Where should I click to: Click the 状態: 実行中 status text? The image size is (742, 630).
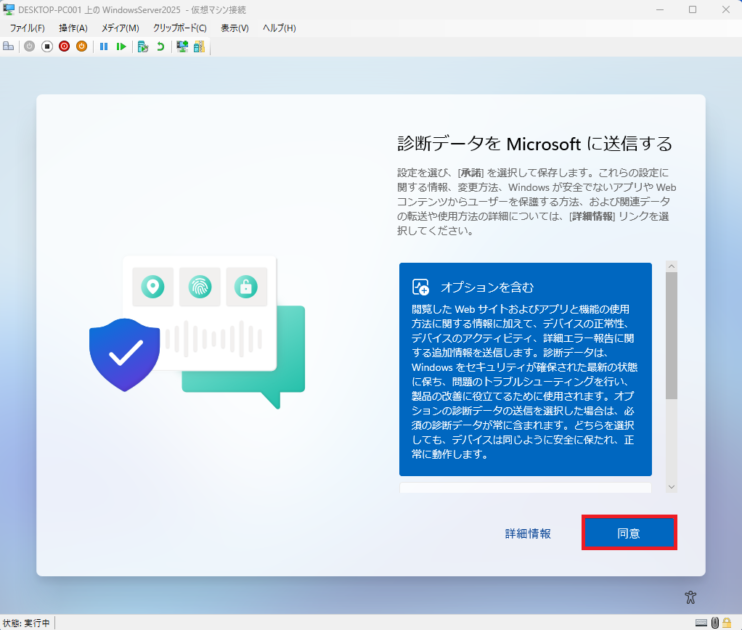click(x=26, y=623)
